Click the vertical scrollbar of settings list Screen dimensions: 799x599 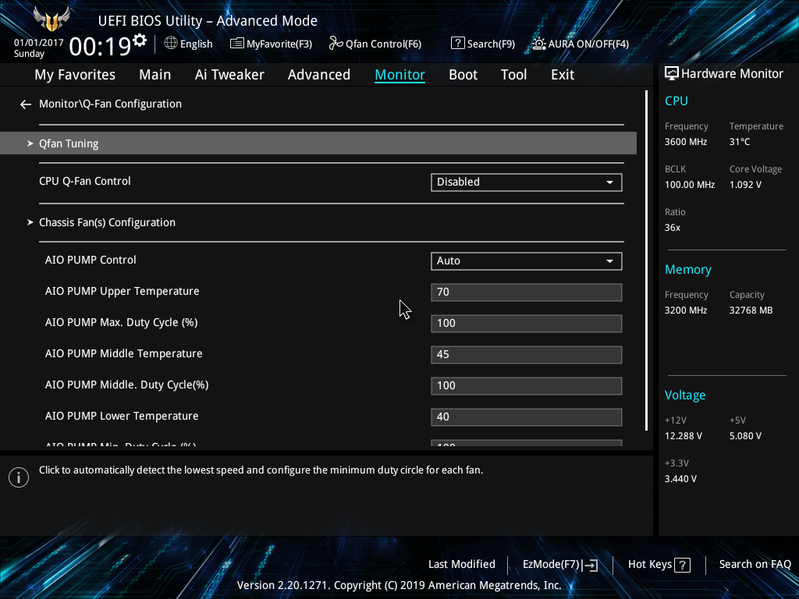647,261
